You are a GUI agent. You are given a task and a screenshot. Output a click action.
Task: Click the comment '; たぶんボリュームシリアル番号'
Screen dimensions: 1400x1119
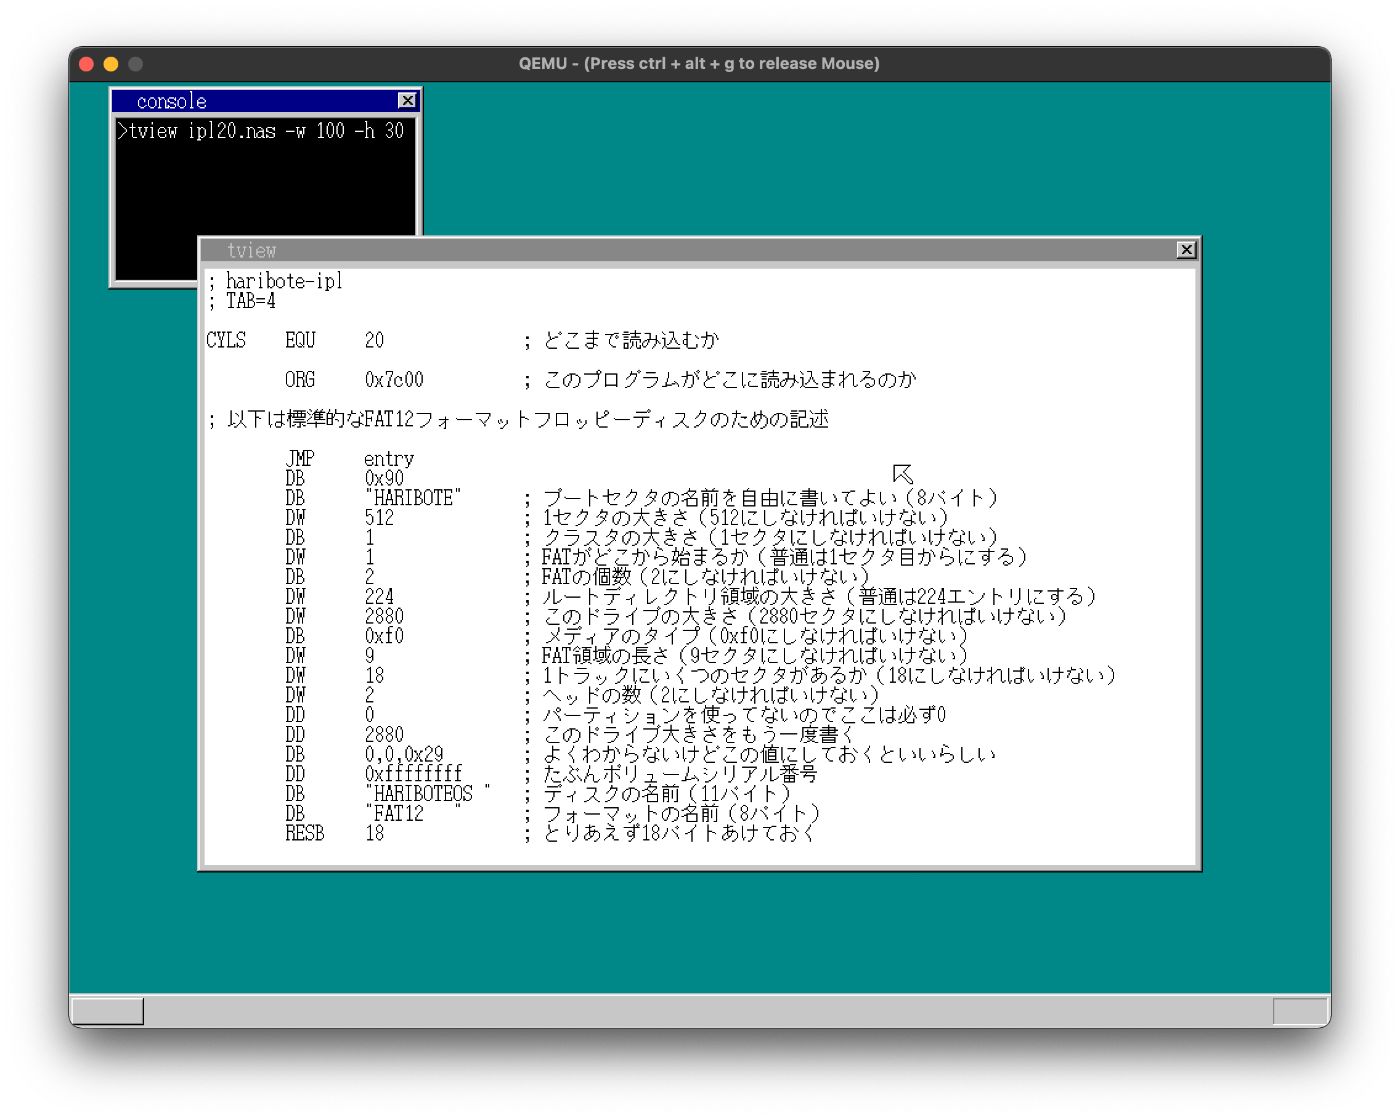point(670,774)
